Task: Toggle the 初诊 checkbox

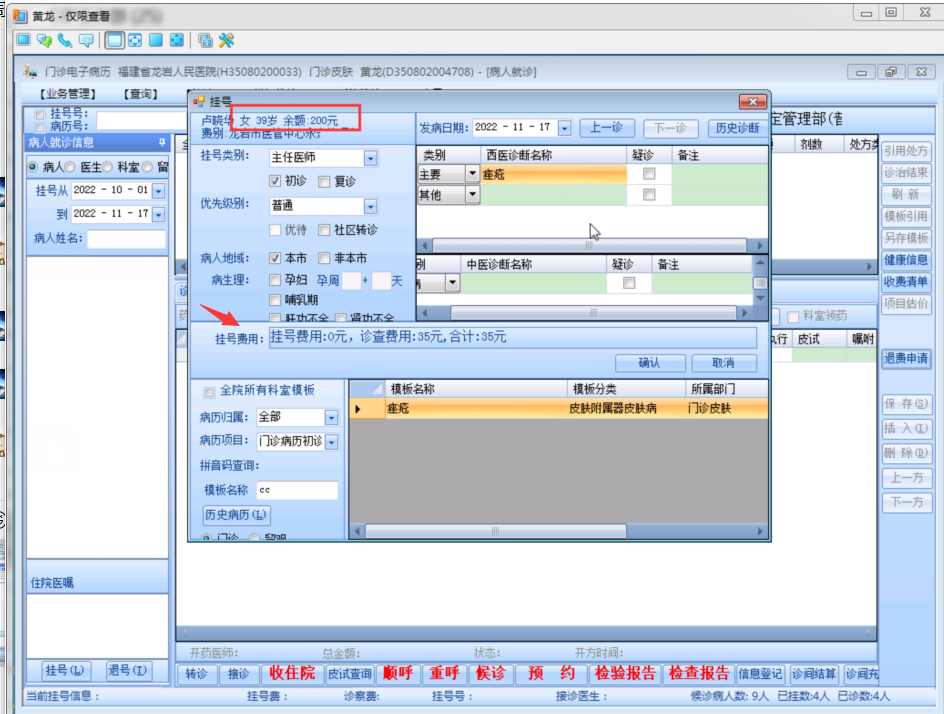Action: (275, 181)
